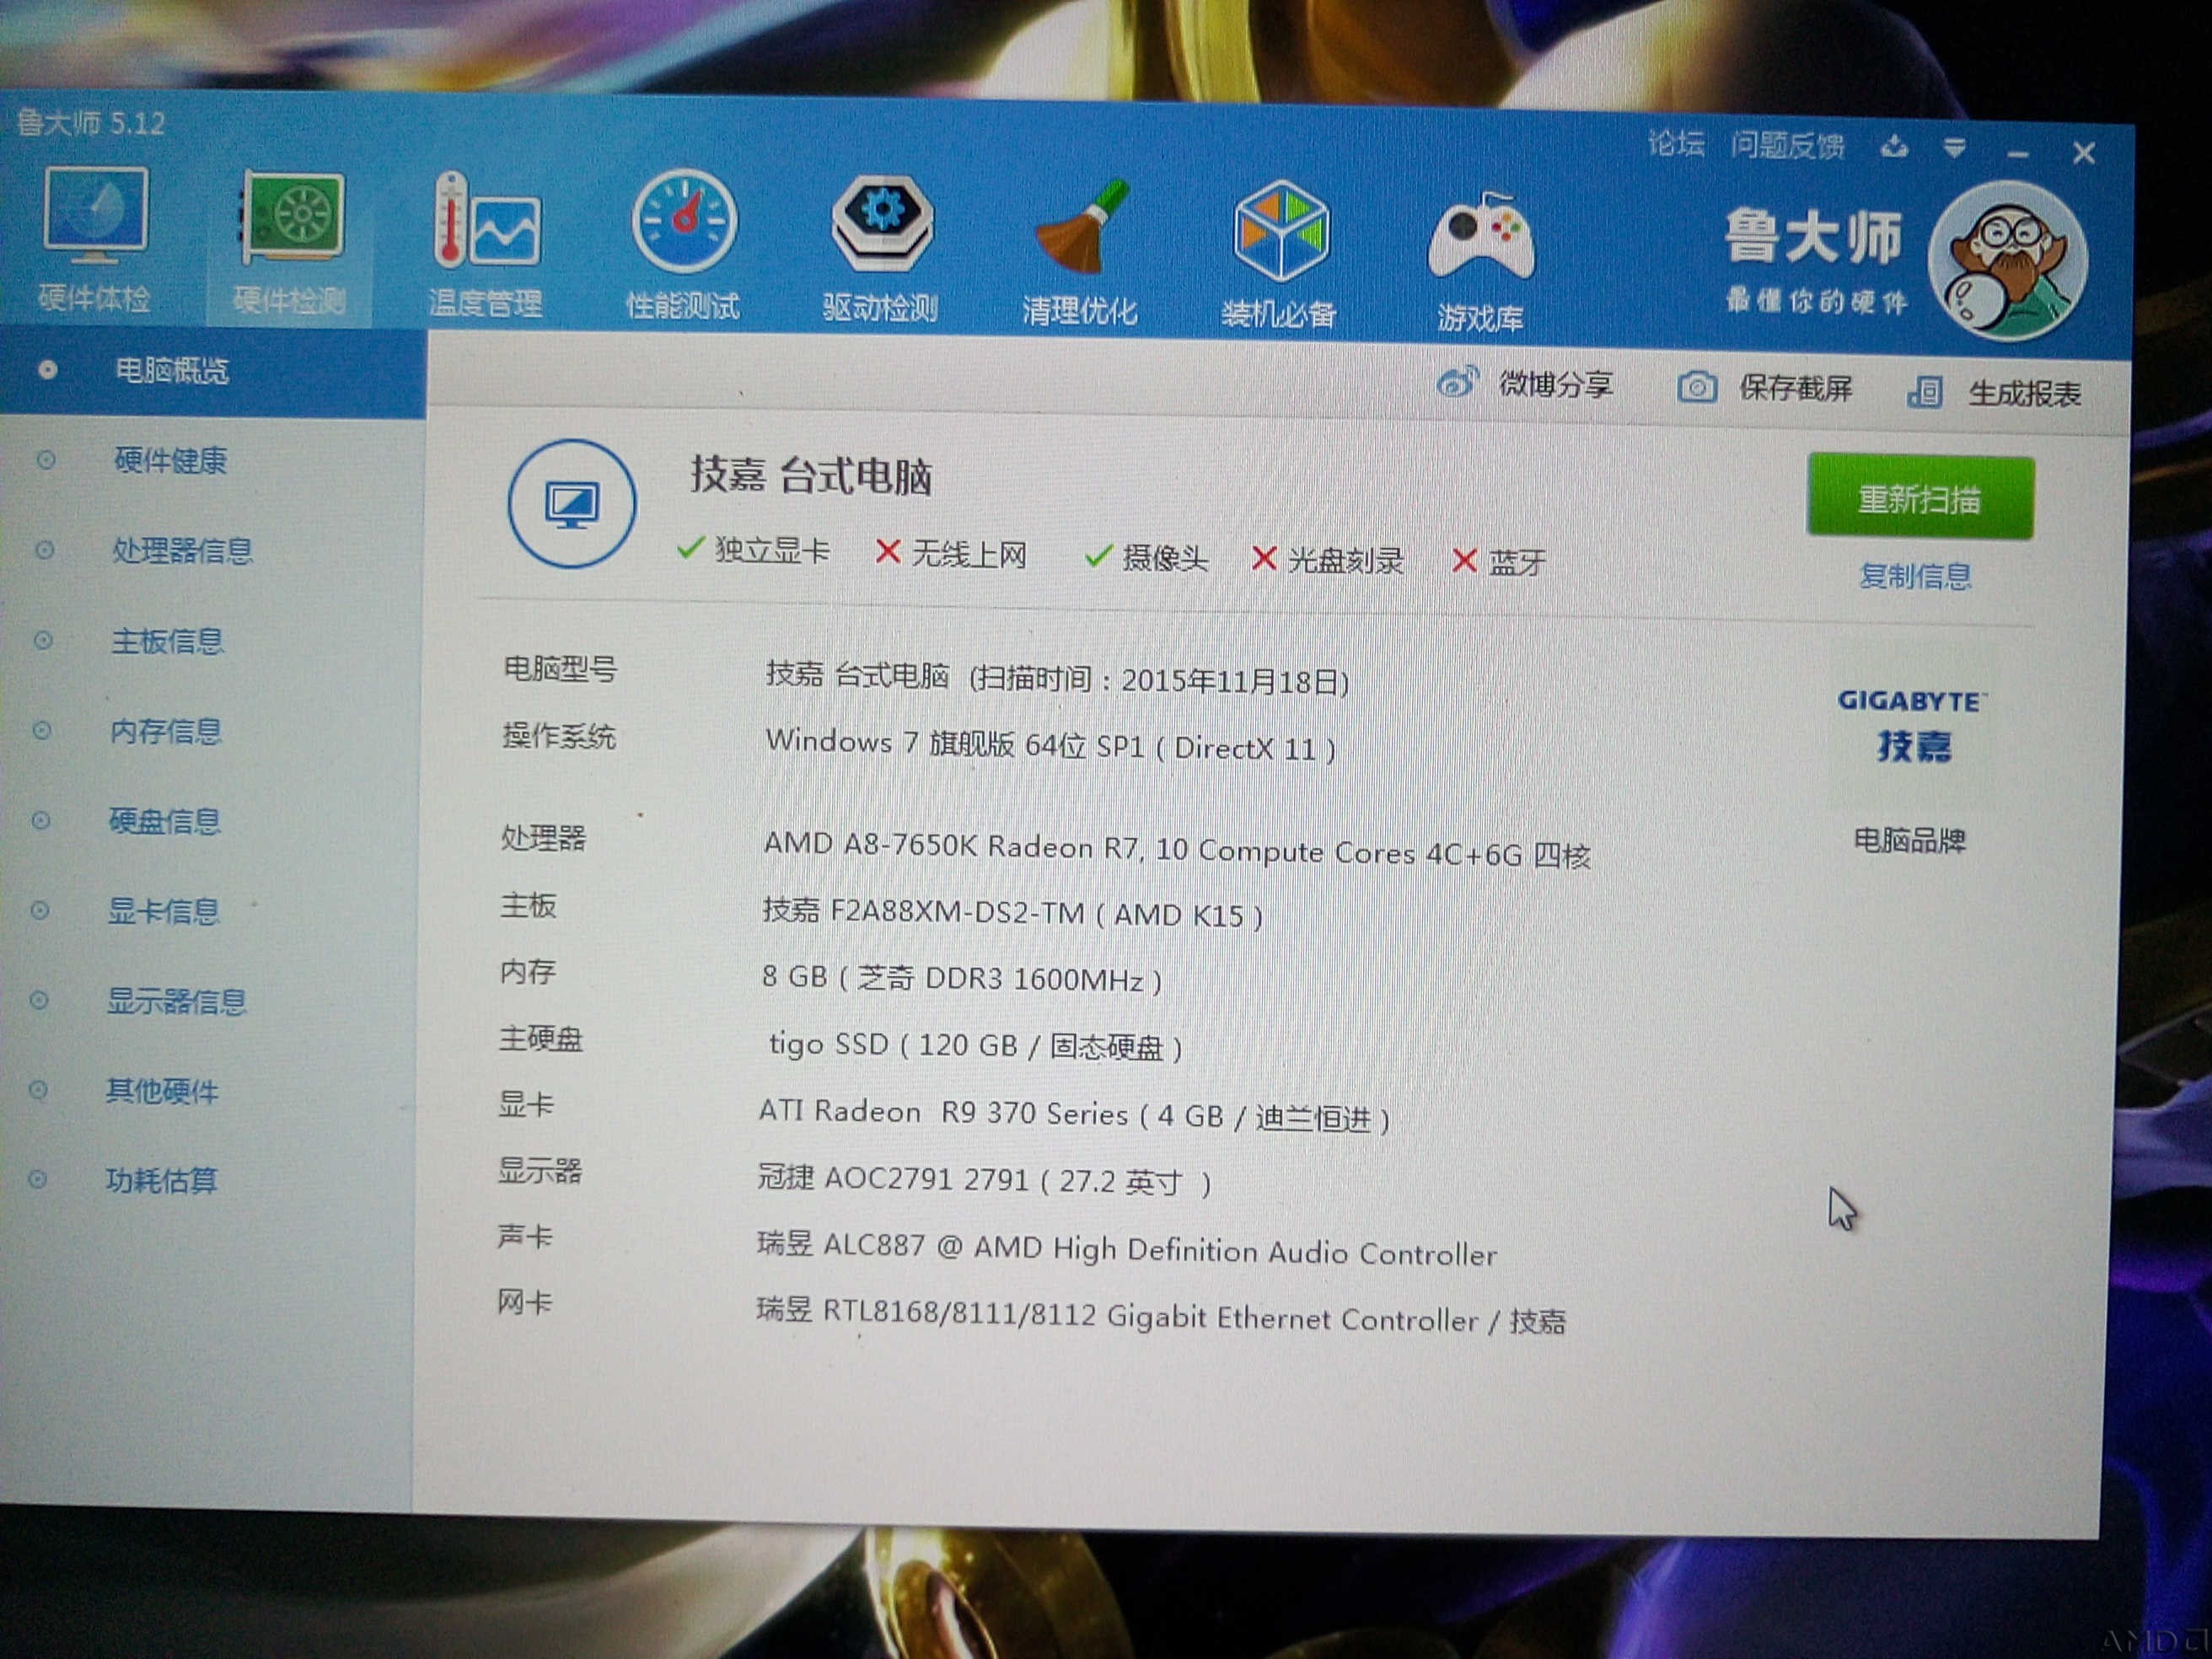This screenshot has height=1659, width=2212.
Task: Click the 微博 eye logo icon
Action: click(1457, 382)
